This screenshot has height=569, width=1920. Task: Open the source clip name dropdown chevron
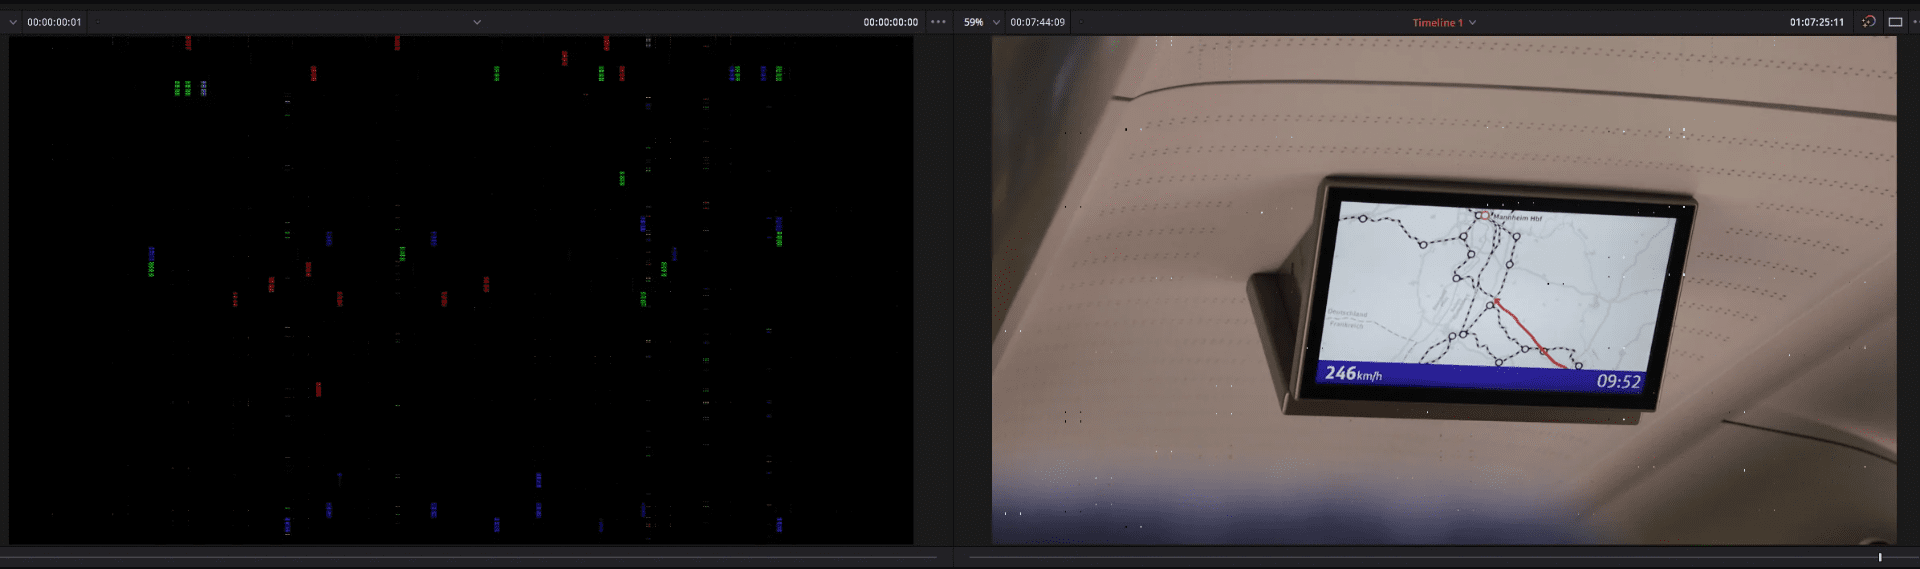[x=477, y=22]
